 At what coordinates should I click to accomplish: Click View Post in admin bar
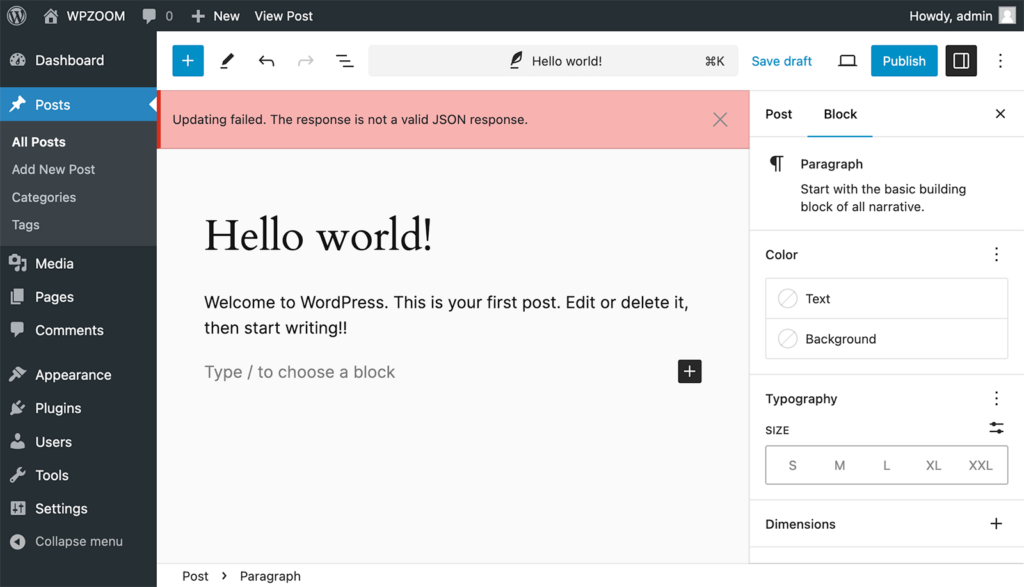coord(283,16)
